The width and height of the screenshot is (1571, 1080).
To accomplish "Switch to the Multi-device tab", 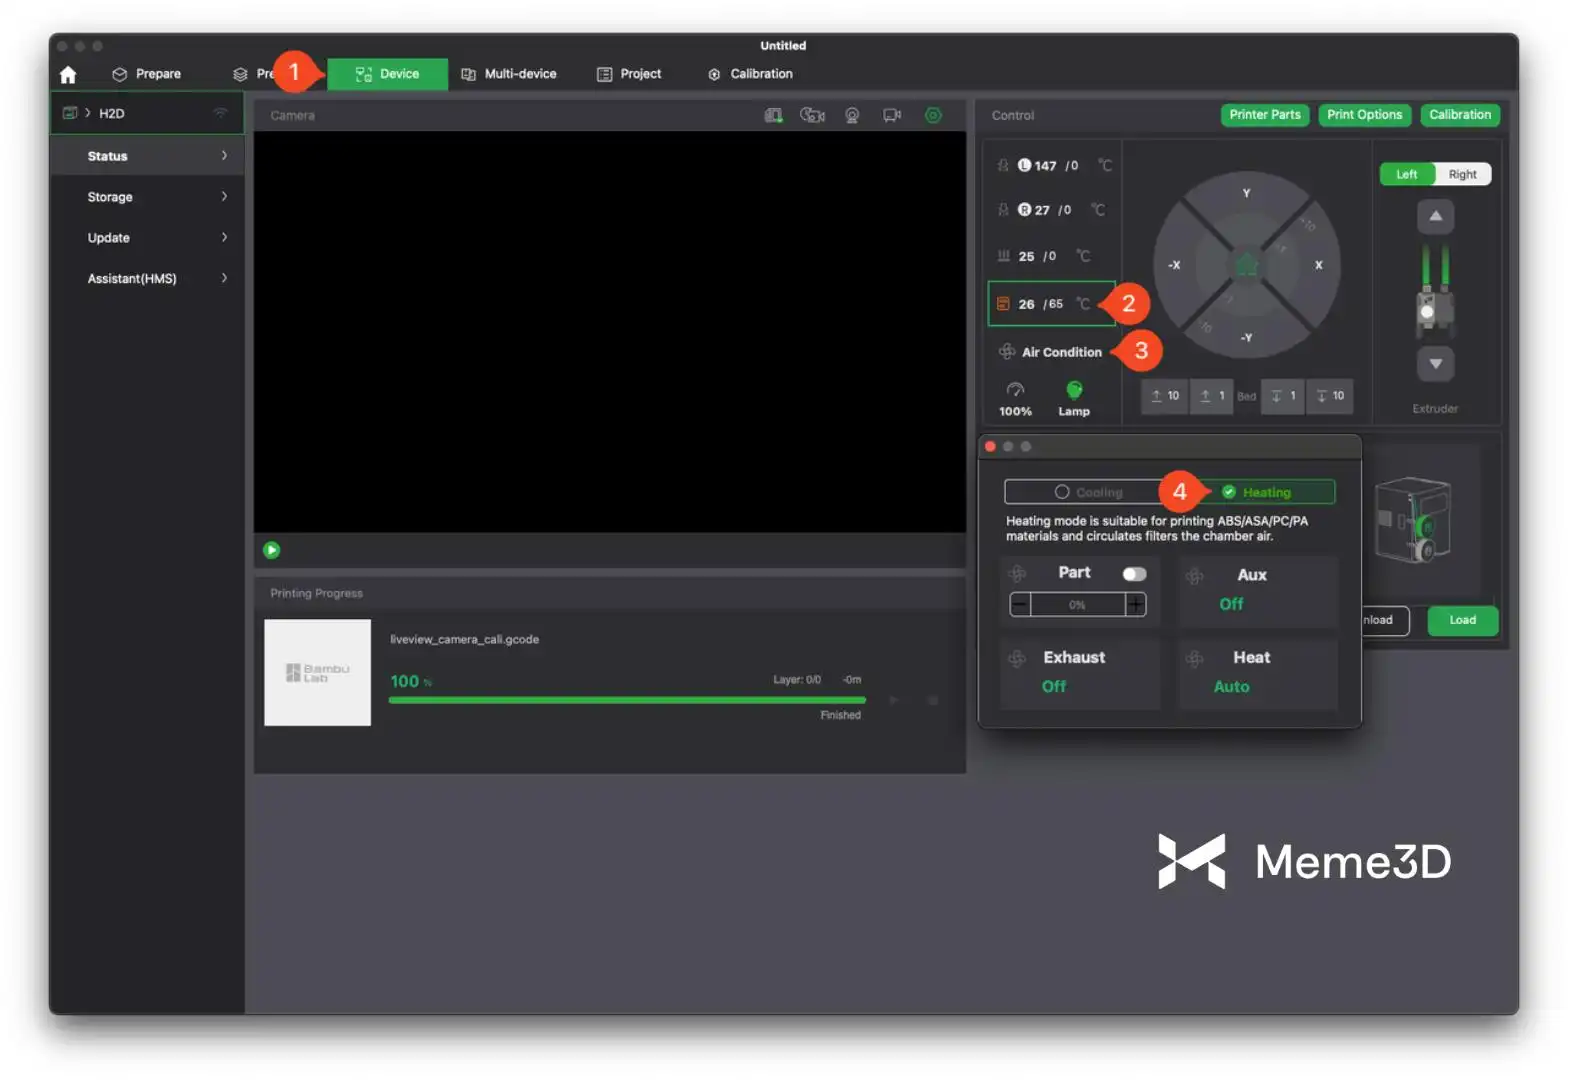I will click(509, 74).
